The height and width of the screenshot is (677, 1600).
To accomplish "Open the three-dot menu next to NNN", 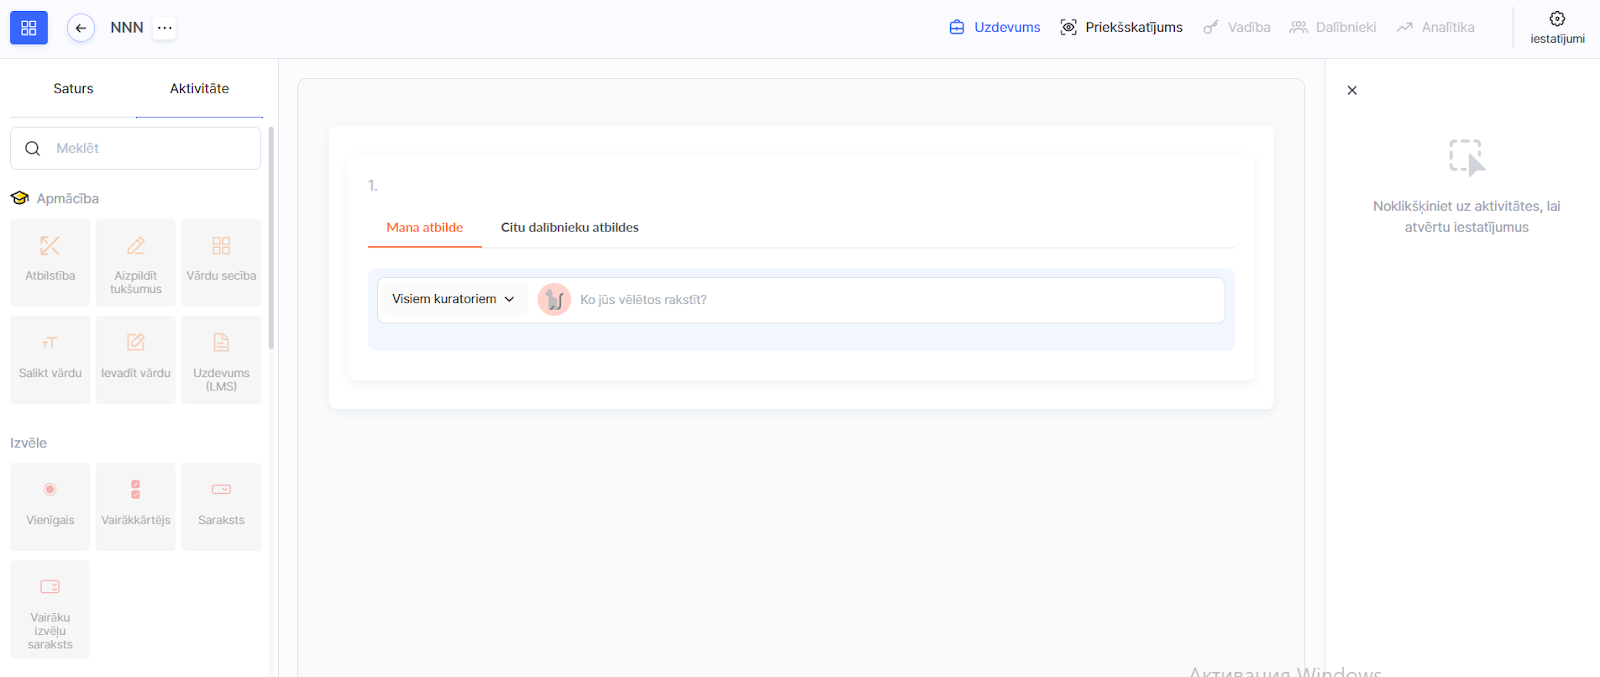I will tap(165, 28).
